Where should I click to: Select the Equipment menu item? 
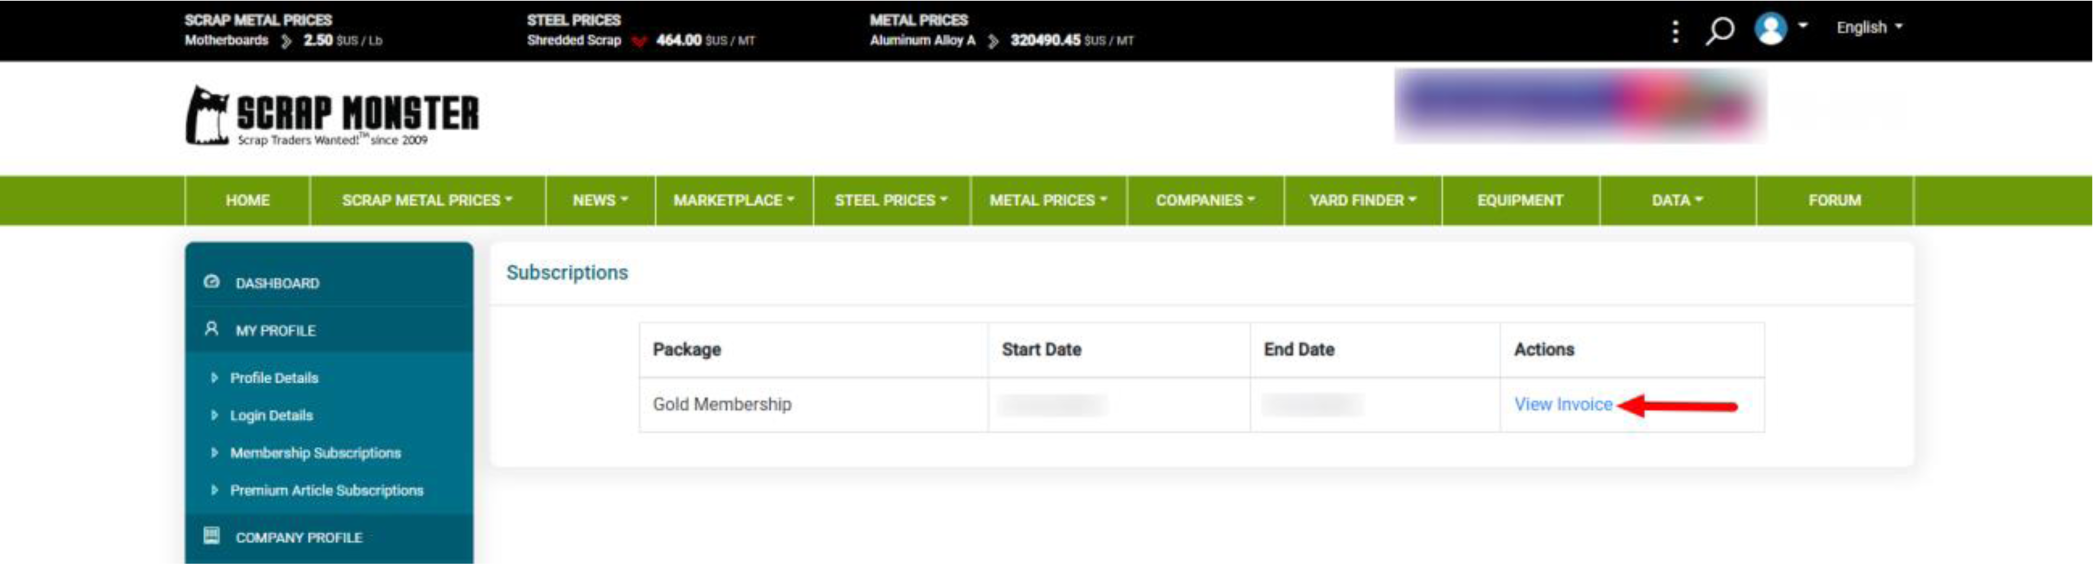(x=1519, y=200)
